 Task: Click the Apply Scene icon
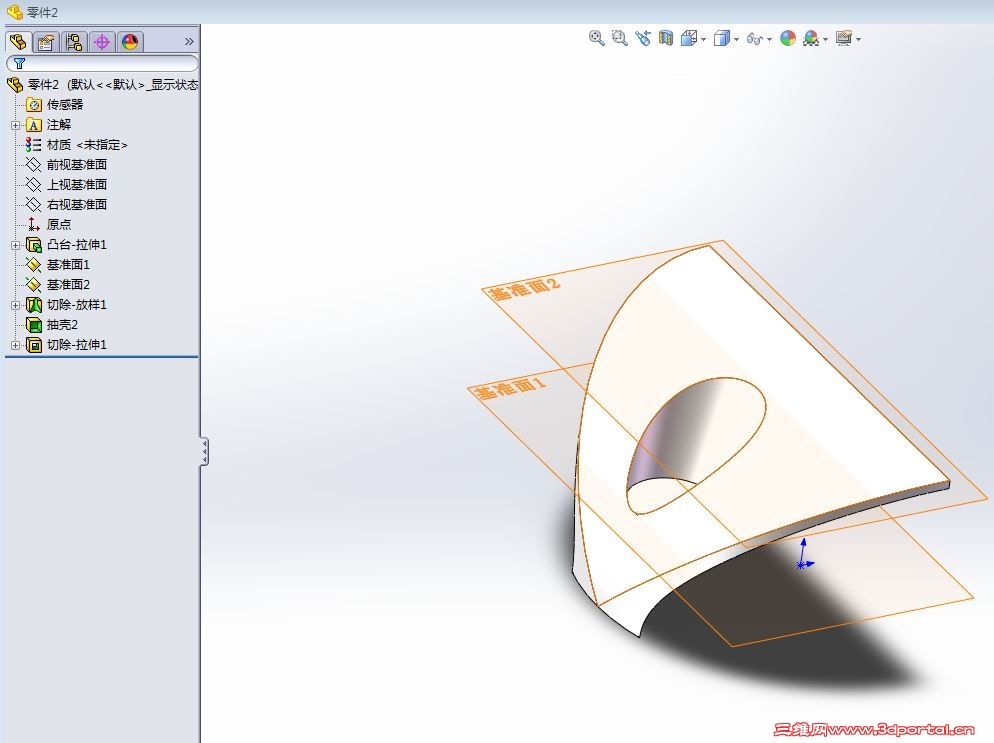tap(811, 39)
